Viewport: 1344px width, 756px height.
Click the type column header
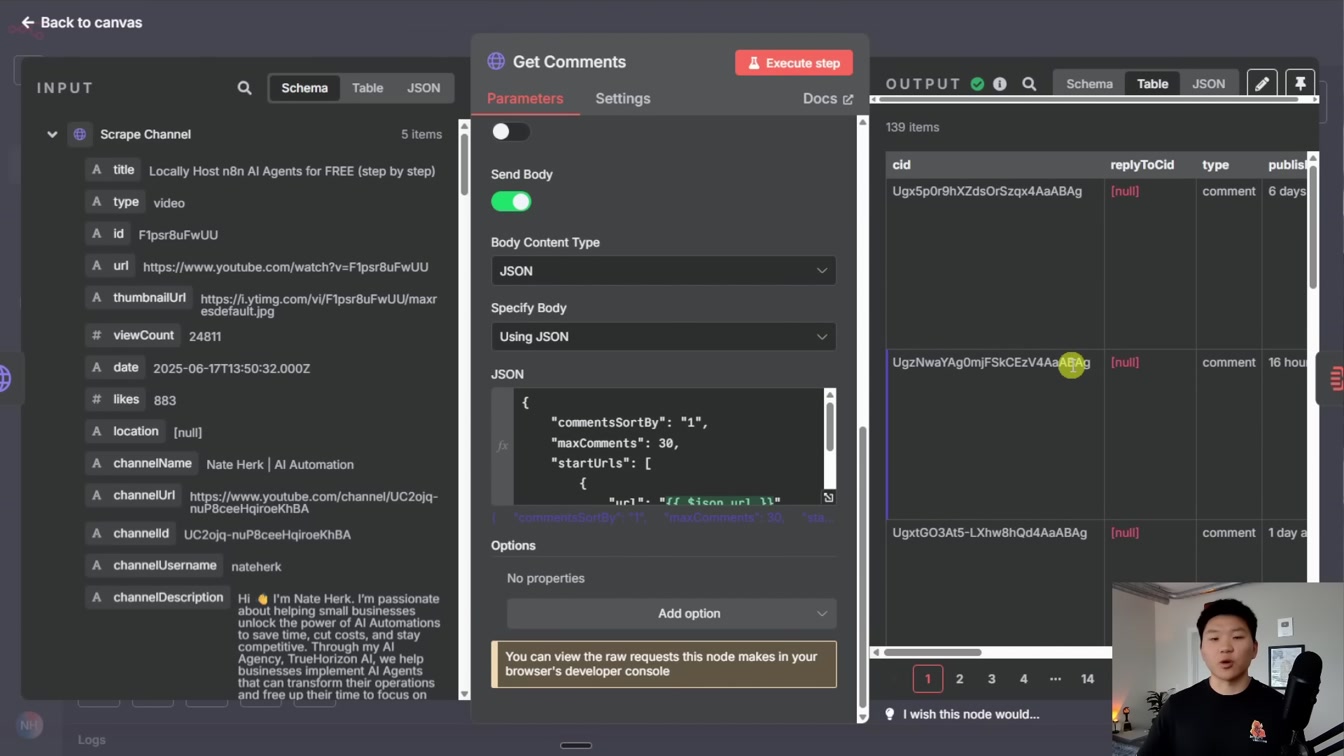point(1229,165)
